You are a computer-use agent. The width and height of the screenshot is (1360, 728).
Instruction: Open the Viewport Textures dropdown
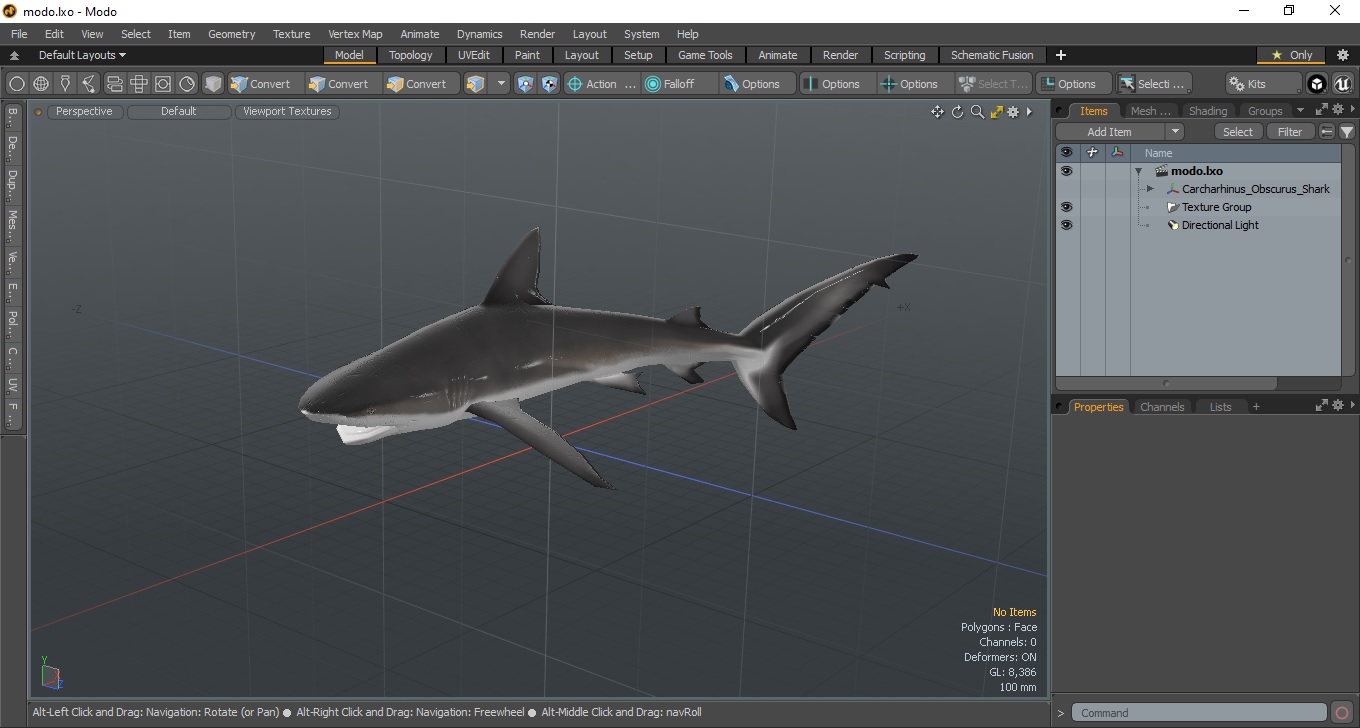pos(287,112)
